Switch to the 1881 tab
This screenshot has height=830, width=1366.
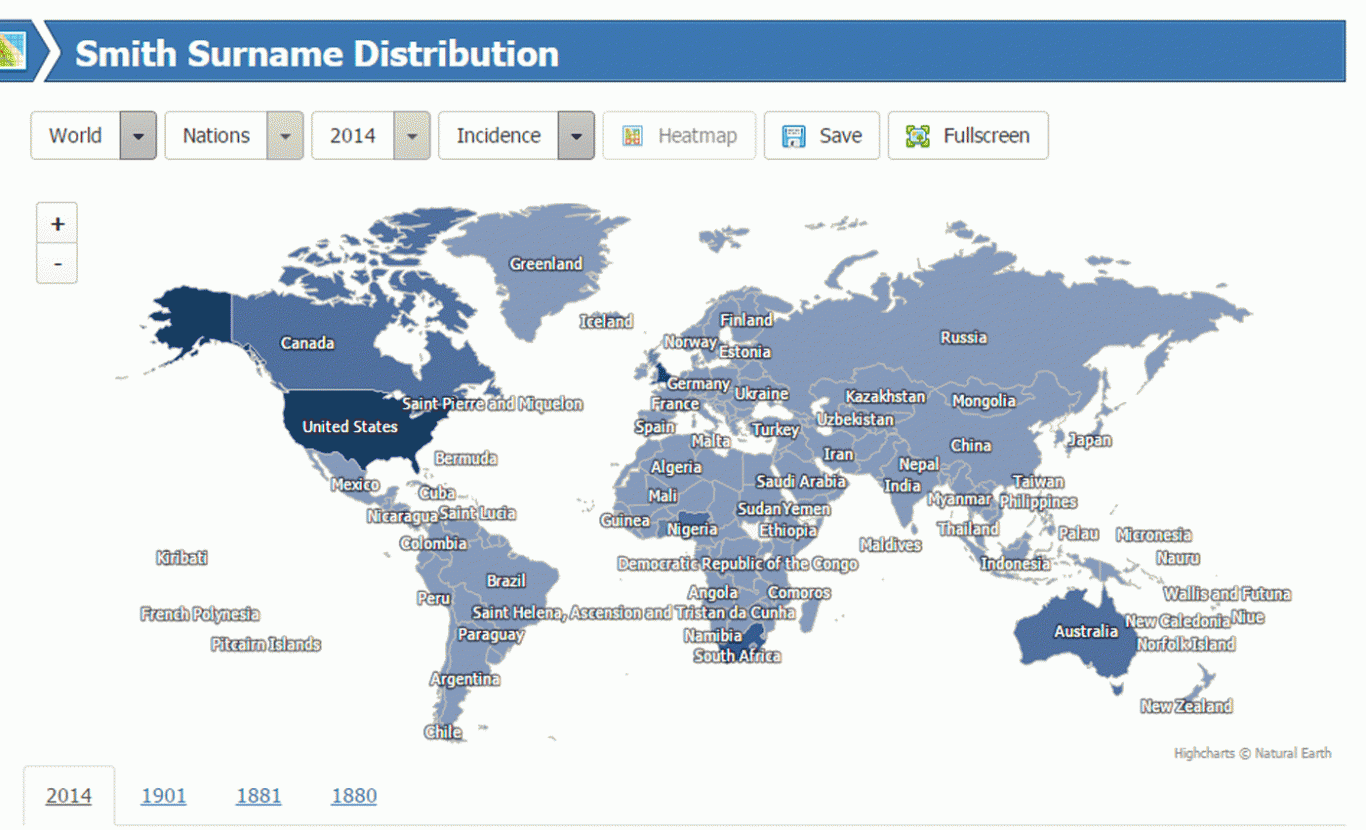[x=258, y=796]
